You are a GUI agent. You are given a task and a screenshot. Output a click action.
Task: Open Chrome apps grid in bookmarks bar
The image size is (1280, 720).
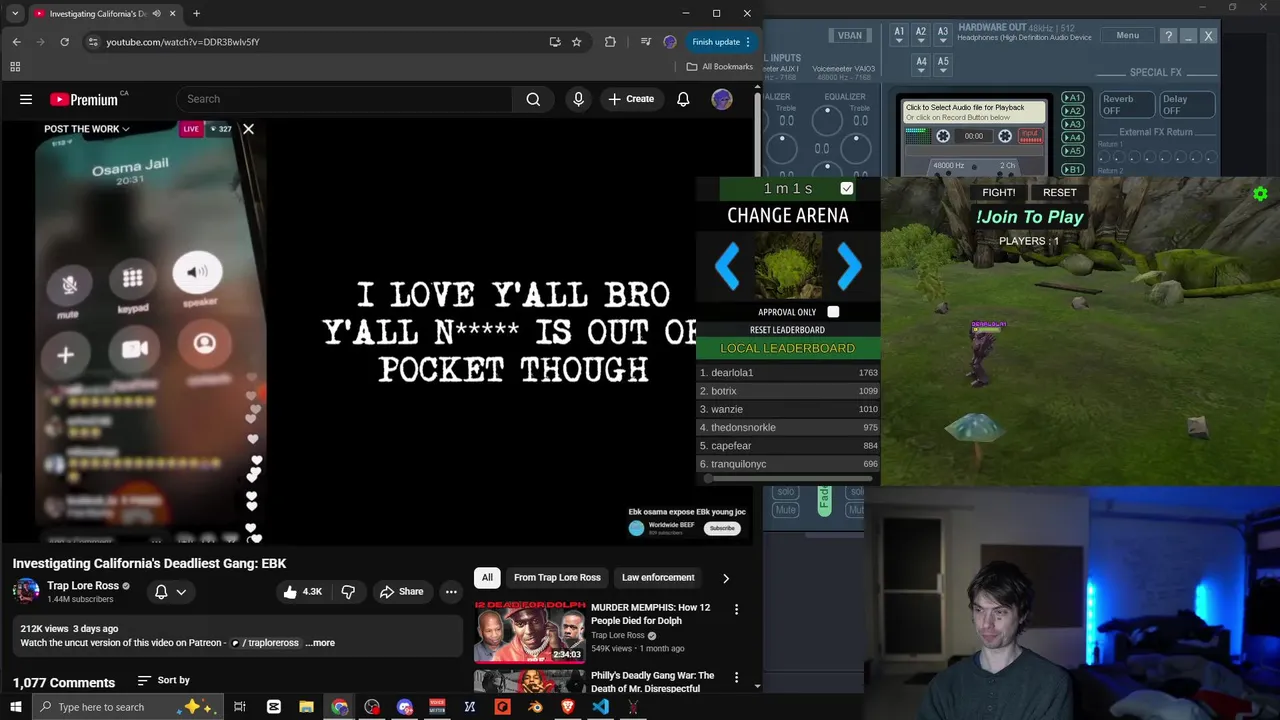pos(15,67)
